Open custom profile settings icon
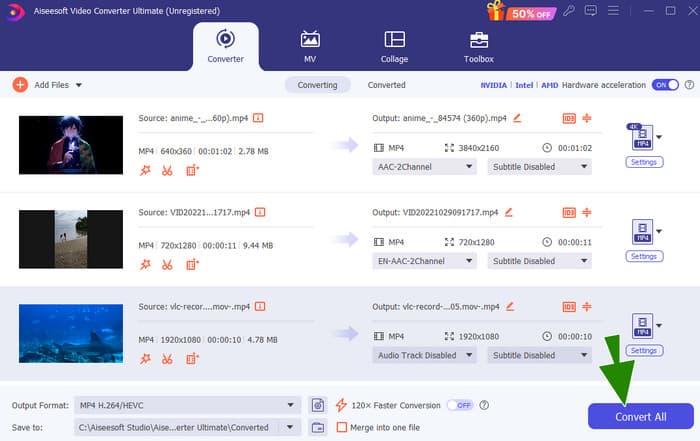Screen dimensions: 700x441 [x=318, y=405]
